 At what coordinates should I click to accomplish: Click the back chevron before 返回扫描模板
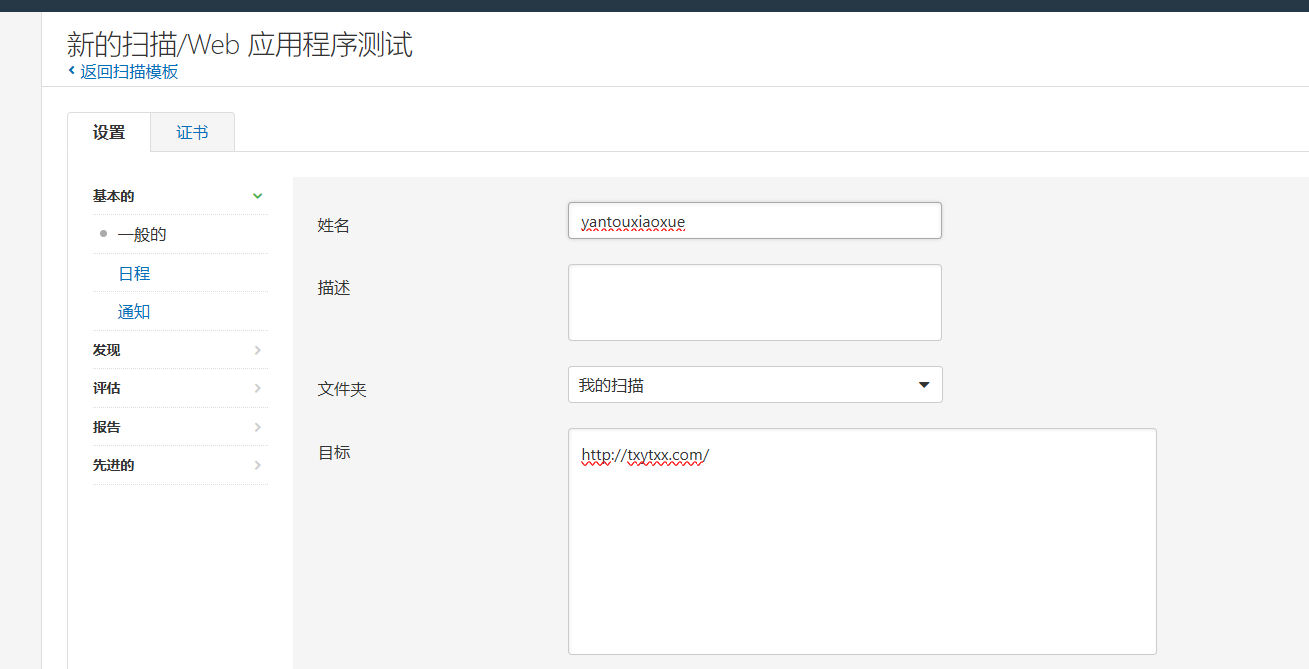pos(71,71)
